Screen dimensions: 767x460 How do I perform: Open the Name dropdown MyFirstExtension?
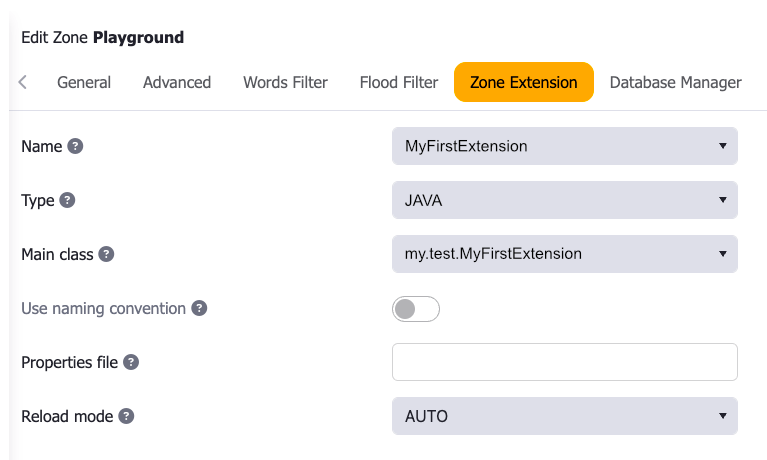click(564, 146)
